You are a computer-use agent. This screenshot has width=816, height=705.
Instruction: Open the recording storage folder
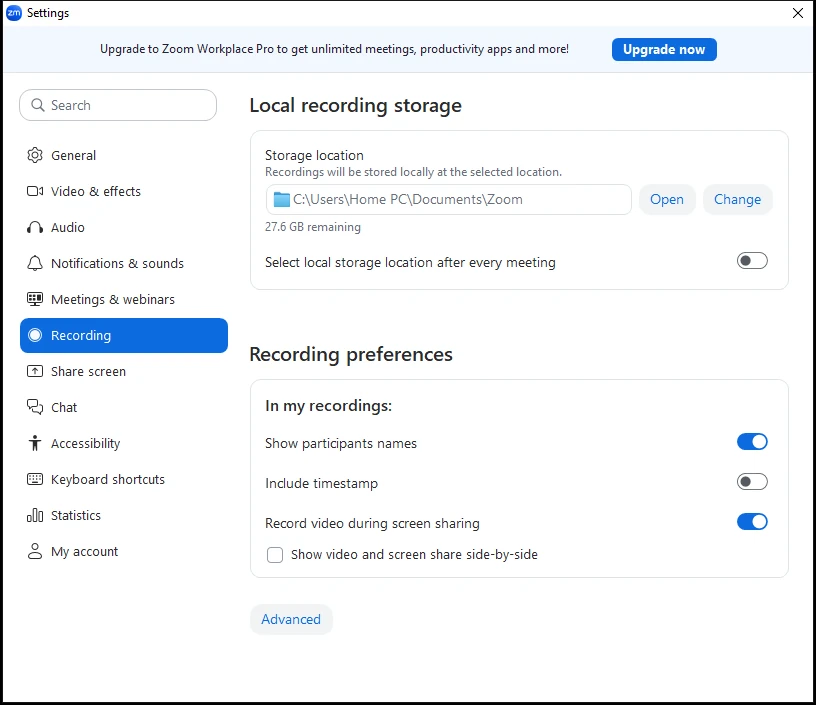[x=667, y=199]
